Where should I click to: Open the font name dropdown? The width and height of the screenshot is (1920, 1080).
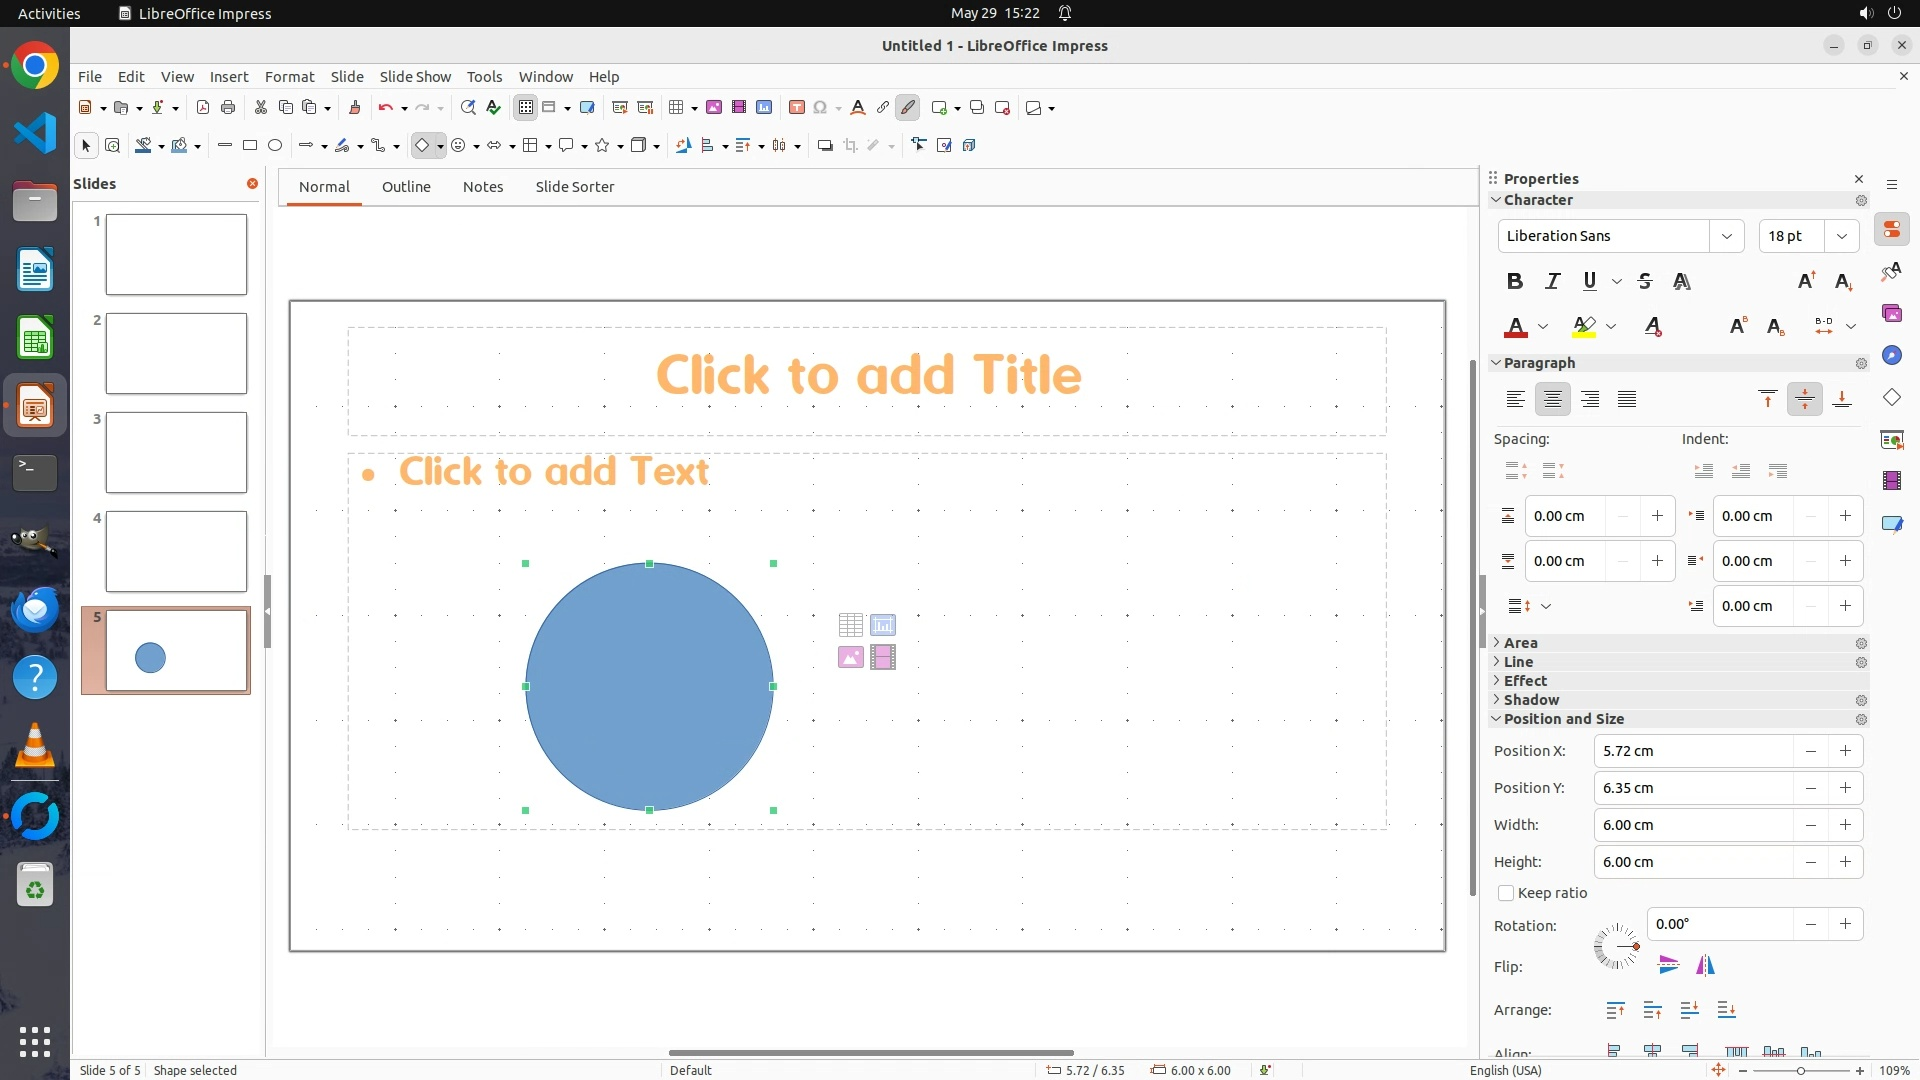click(1726, 236)
